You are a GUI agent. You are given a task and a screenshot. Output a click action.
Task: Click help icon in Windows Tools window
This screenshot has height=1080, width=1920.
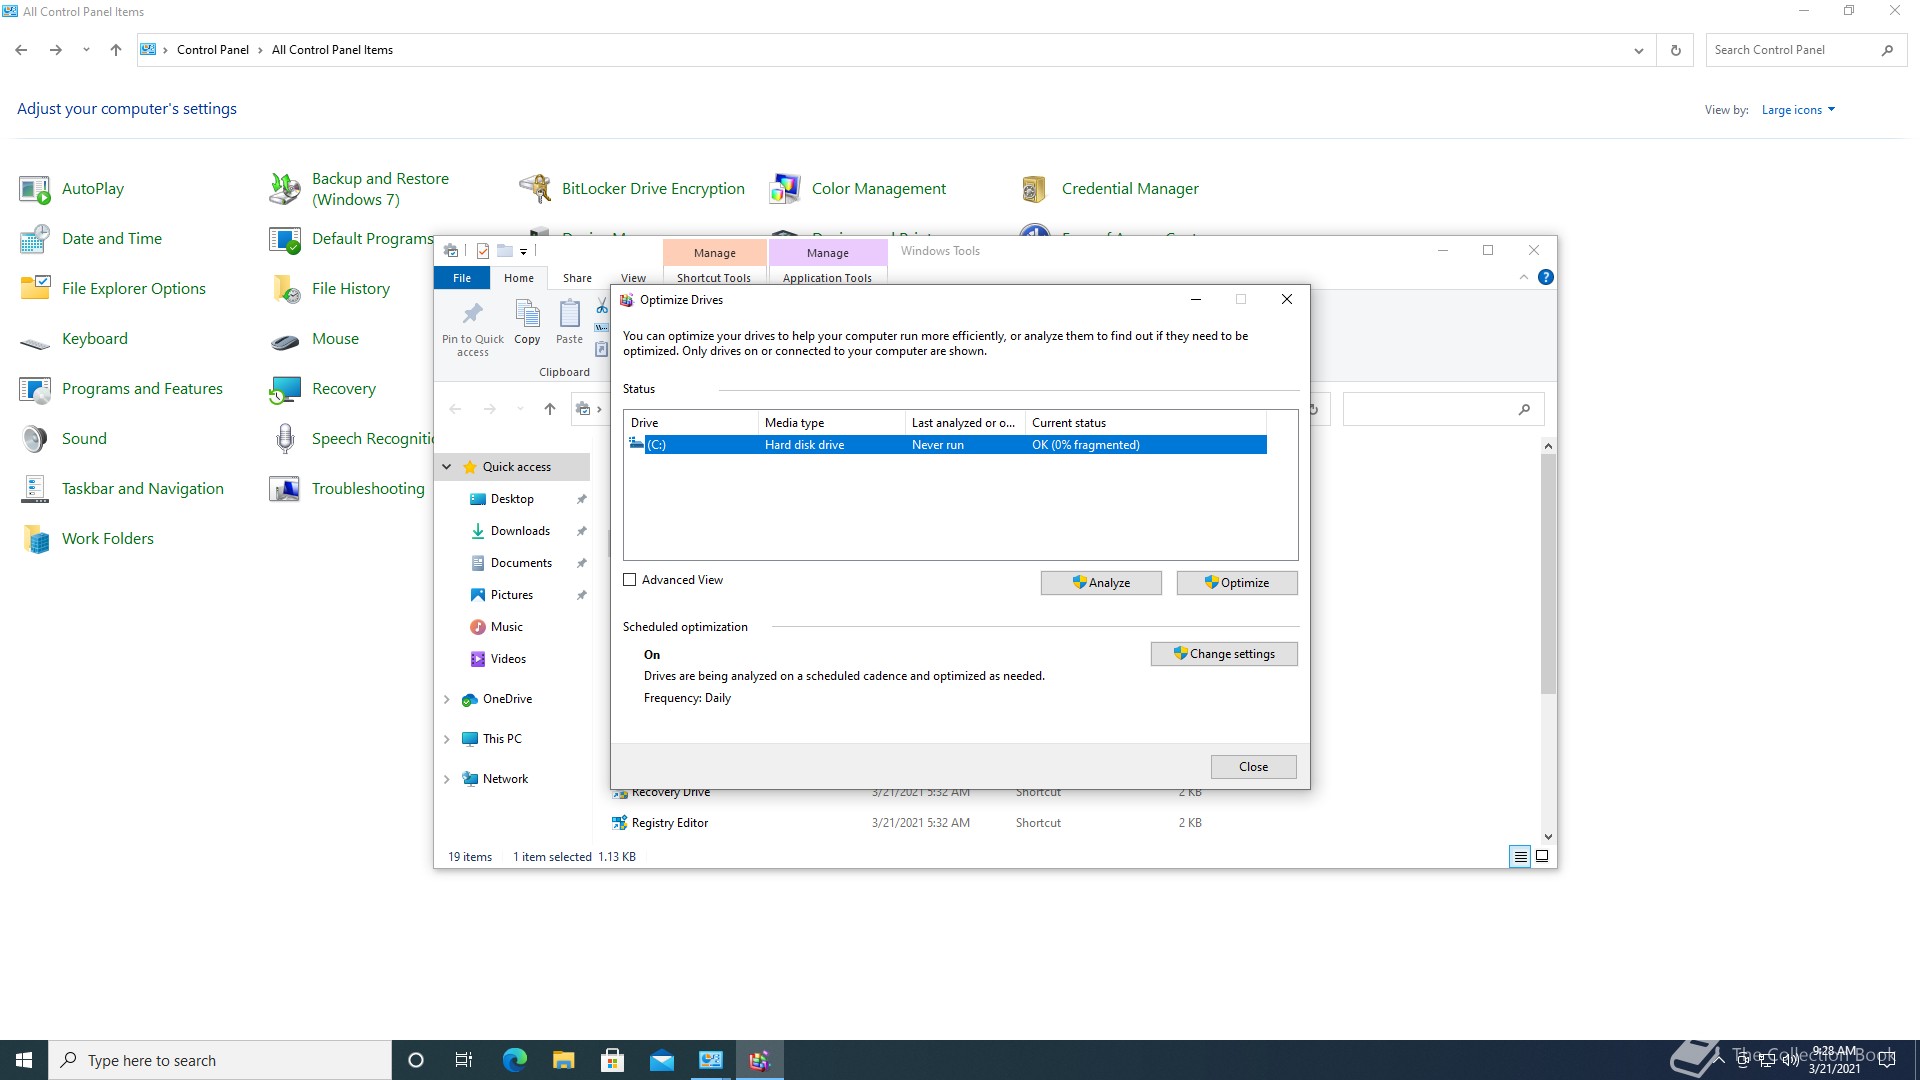(1546, 277)
